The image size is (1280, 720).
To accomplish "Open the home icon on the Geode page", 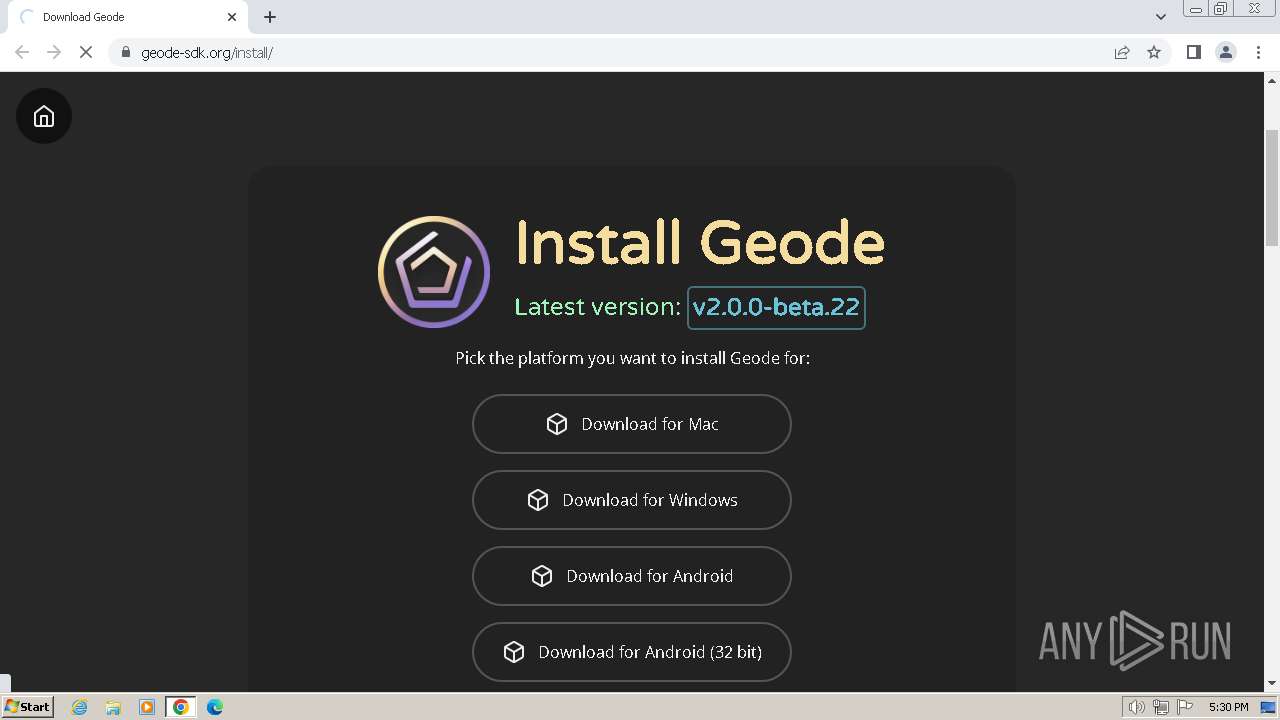I will click(x=44, y=116).
